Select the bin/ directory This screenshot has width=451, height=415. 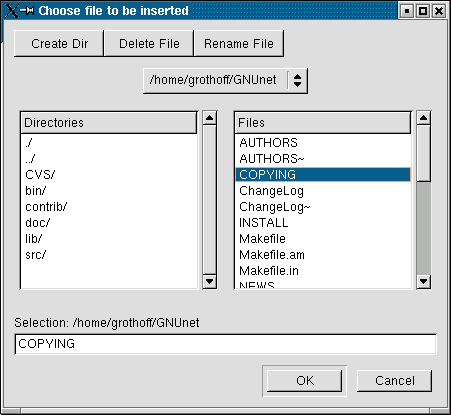point(109,191)
